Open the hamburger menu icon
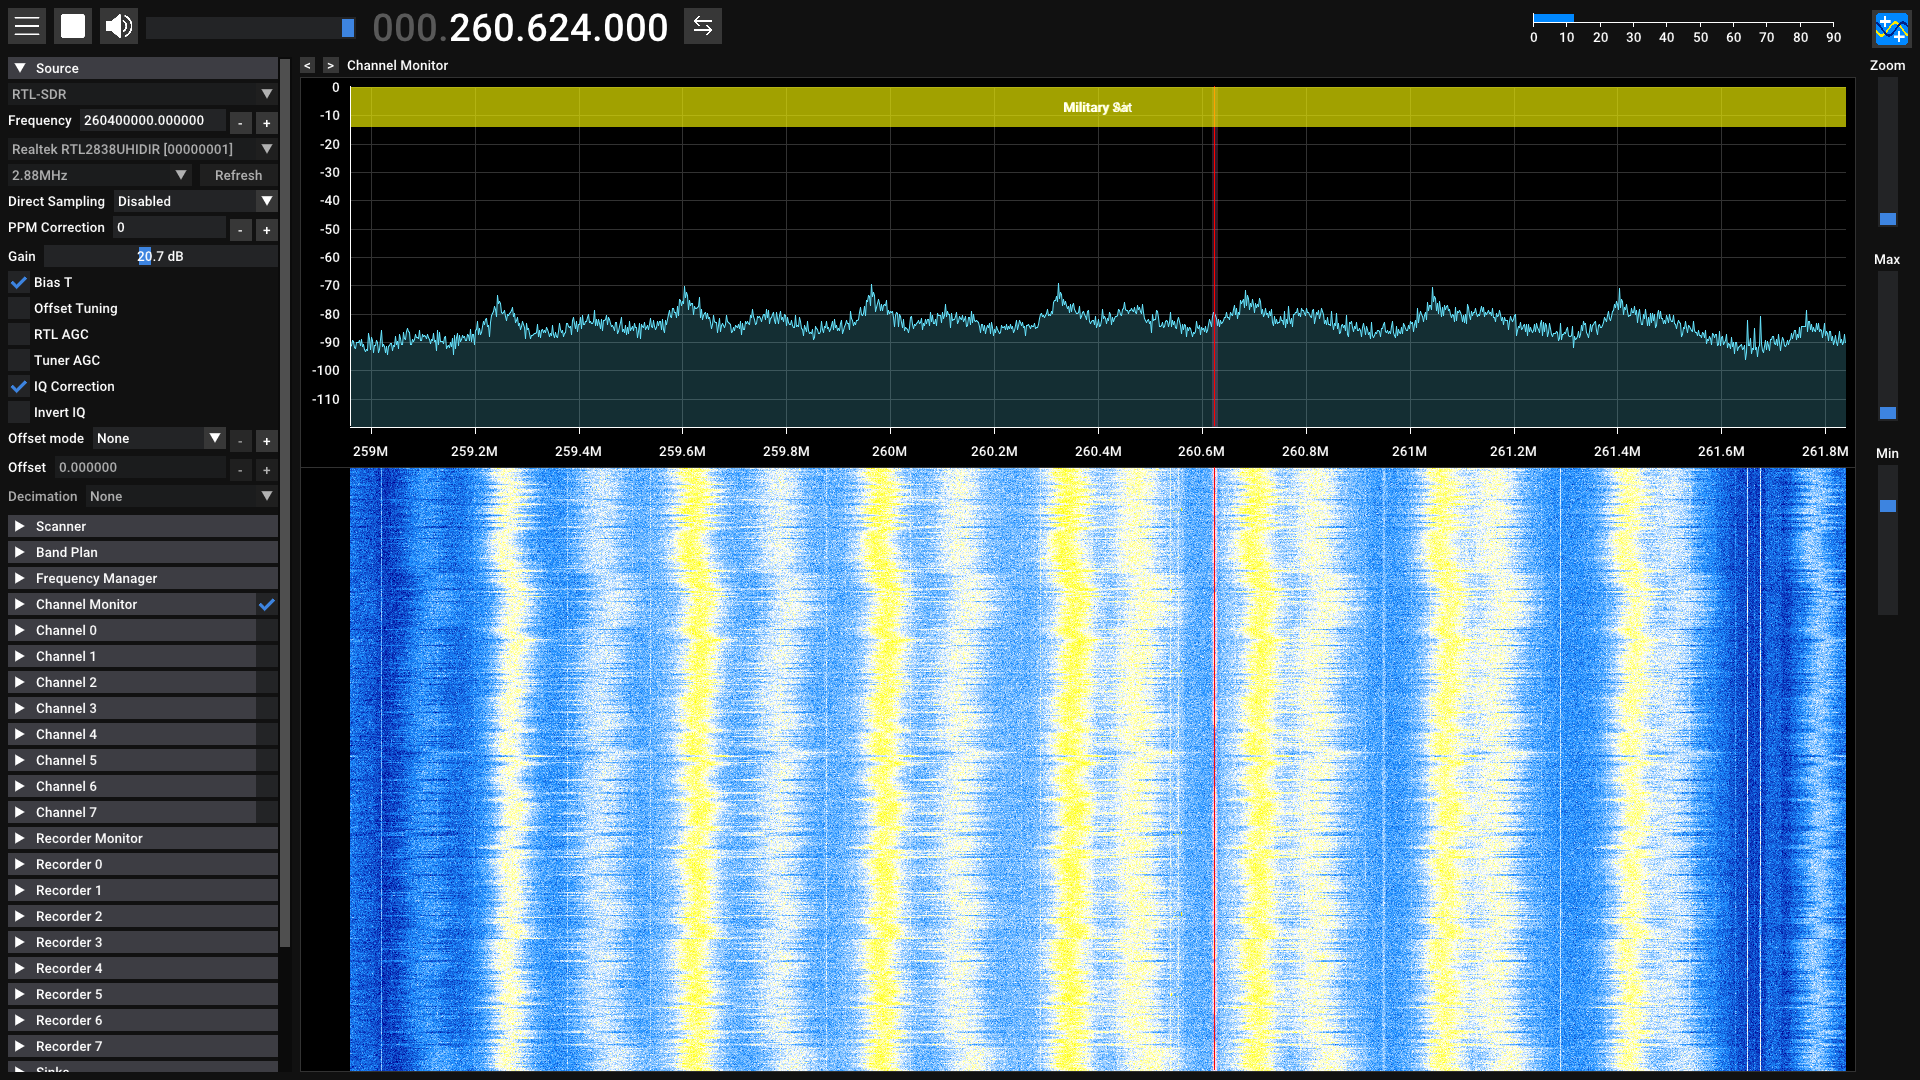The height and width of the screenshot is (1080, 1920). pos(27,26)
